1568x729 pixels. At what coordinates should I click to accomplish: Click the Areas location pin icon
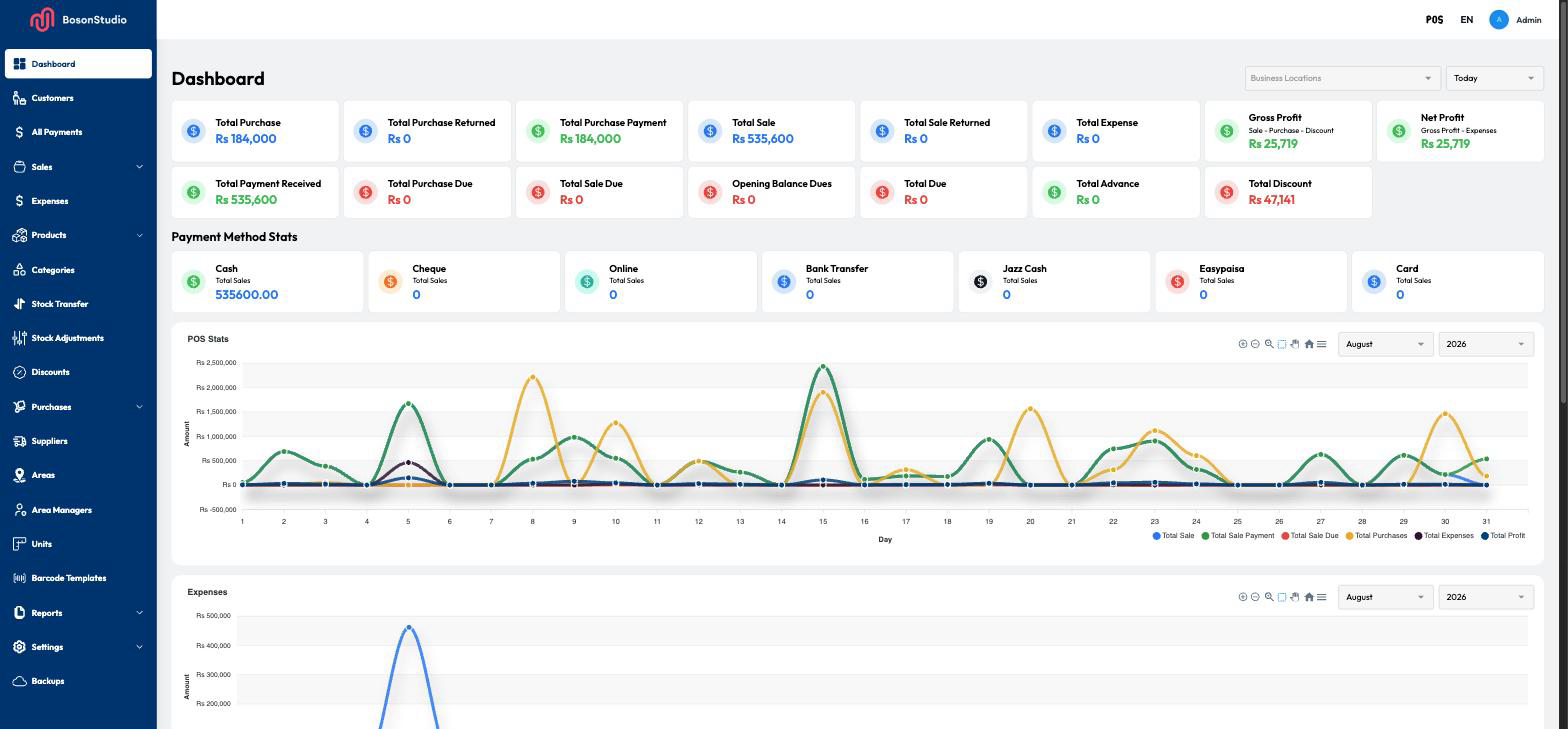tap(19, 475)
